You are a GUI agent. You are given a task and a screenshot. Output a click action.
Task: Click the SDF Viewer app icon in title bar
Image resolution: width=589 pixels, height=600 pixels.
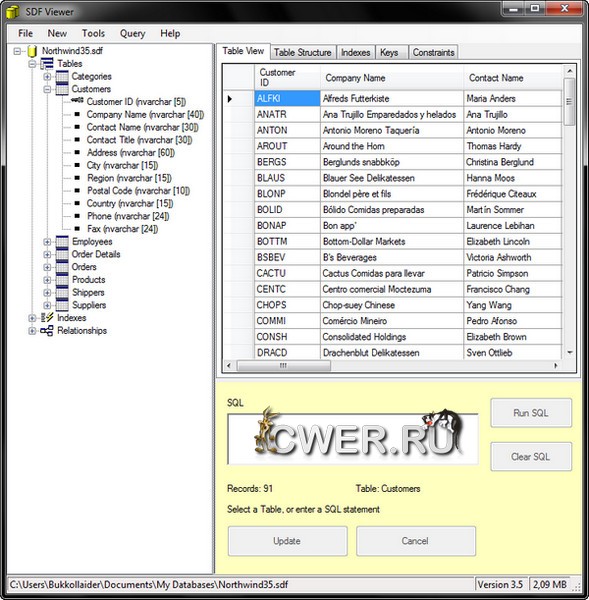[12, 12]
